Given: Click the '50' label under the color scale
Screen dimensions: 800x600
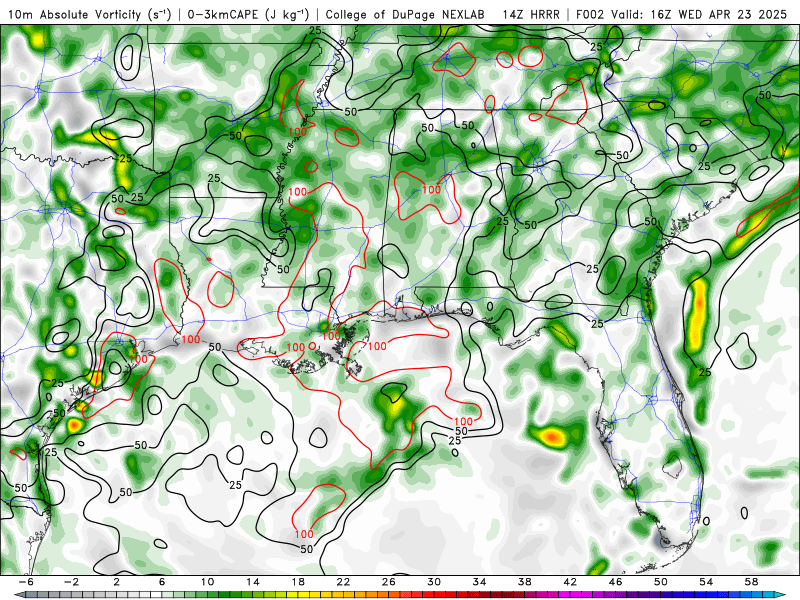Looking at the screenshot, I should (x=661, y=582).
